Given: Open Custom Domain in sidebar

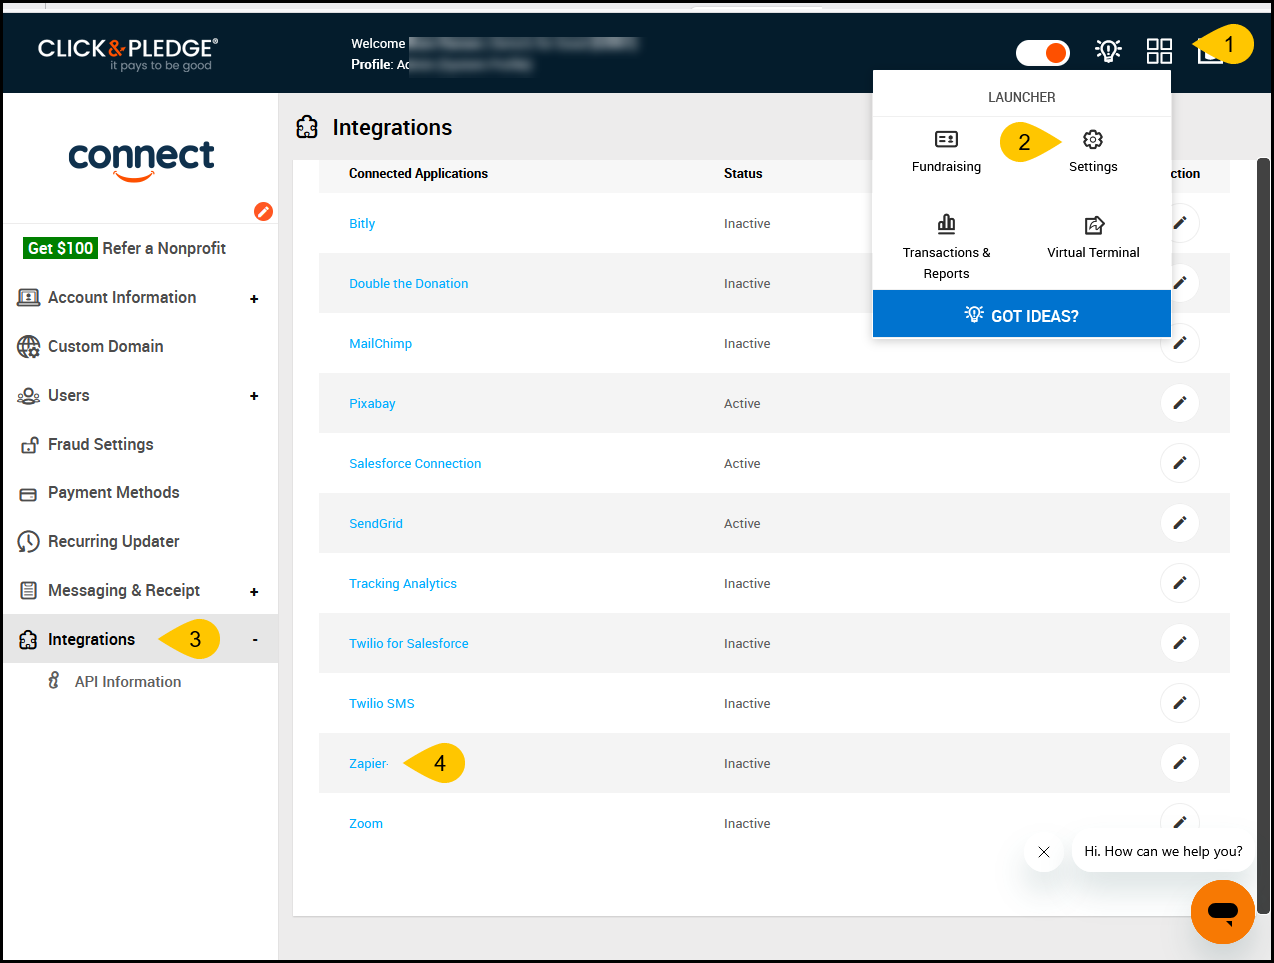Looking at the screenshot, I should tap(106, 346).
